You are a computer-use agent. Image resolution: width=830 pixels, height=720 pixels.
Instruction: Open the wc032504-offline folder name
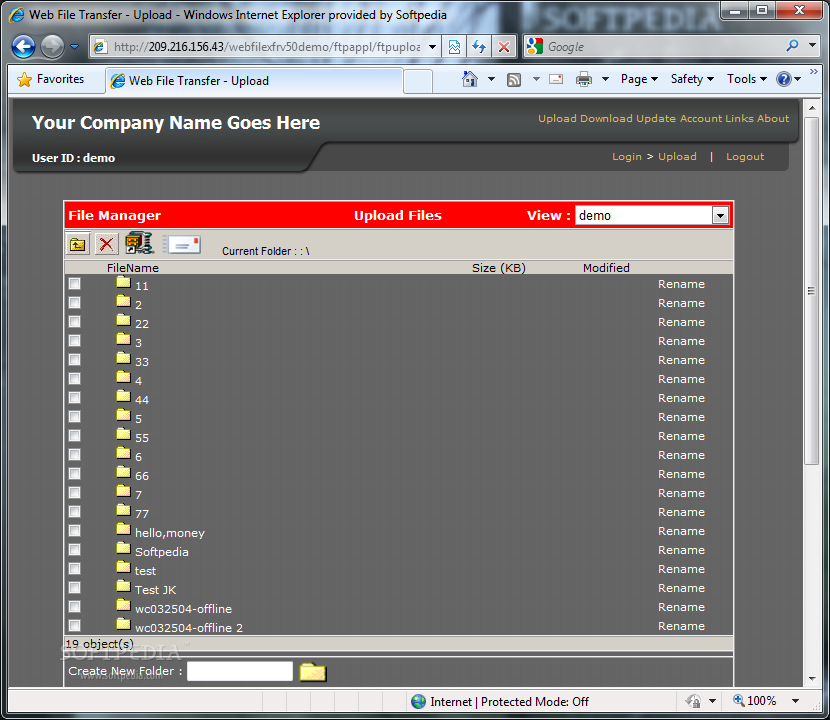(x=183, y=609)
